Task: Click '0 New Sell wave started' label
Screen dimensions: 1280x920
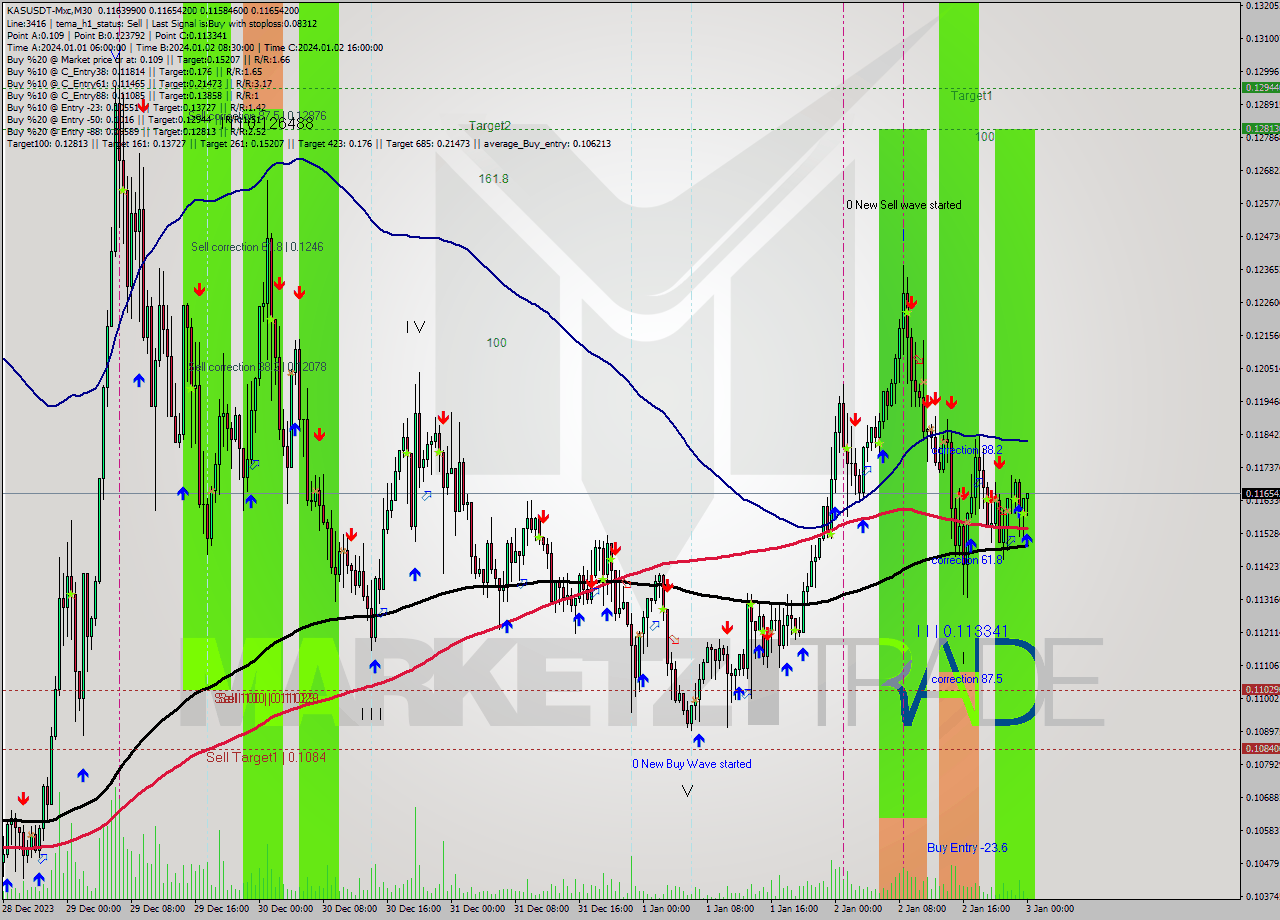Action: coord(904,205)
